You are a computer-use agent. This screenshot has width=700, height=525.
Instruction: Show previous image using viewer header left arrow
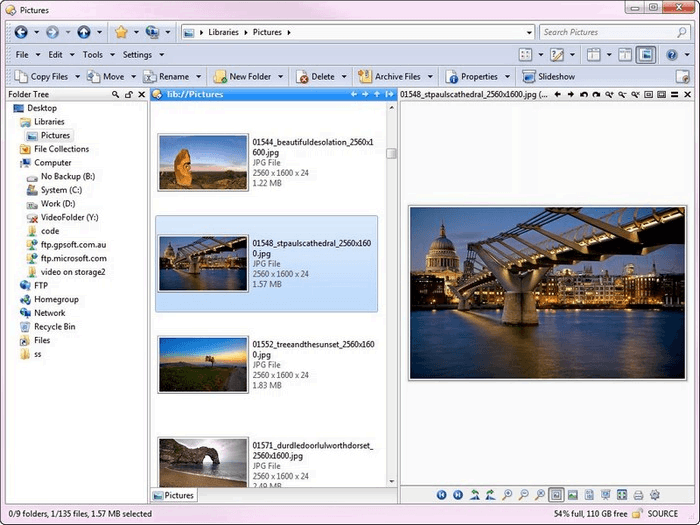pyautogui.click(x=557, y=94)
